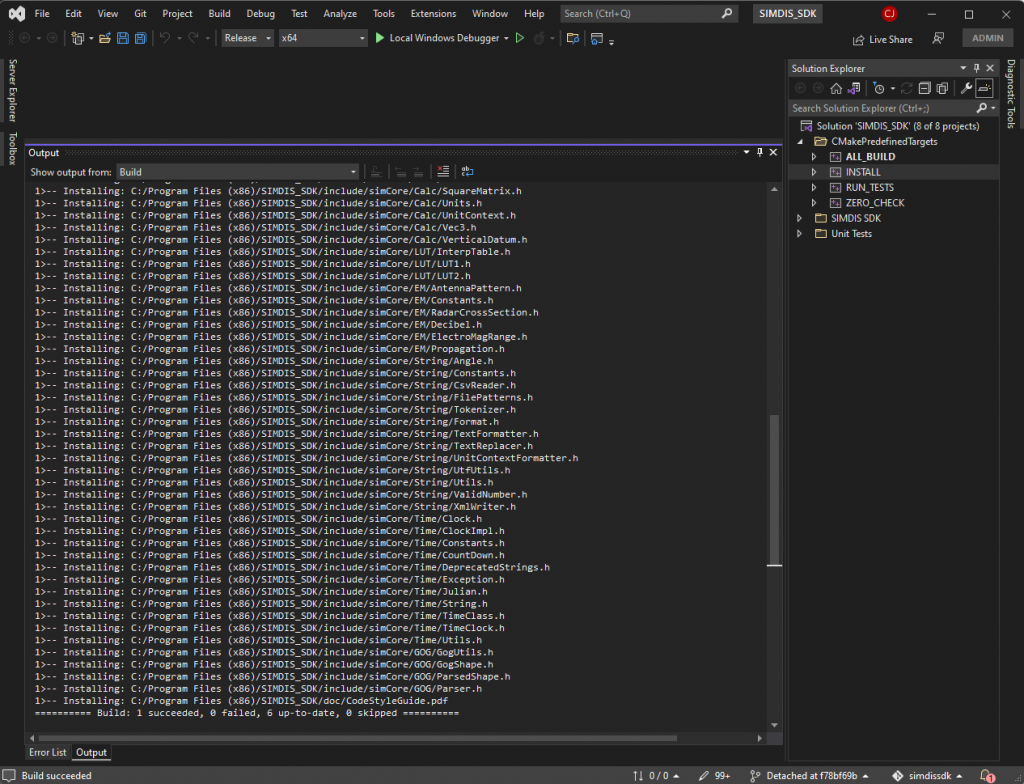This screenshot has height=784, width=1024.
Task: Click the Save All icon
Action: (140, 39)
